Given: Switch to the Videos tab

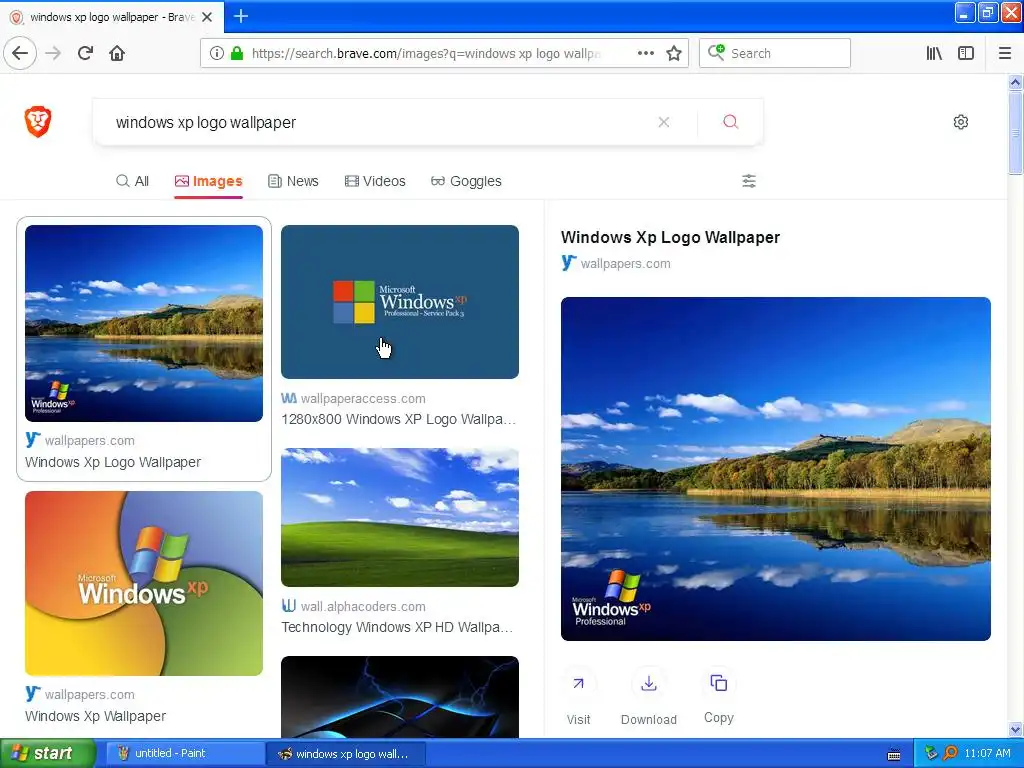Looking at the screenshot, I should pyautogui.click(x=375, y=181).
